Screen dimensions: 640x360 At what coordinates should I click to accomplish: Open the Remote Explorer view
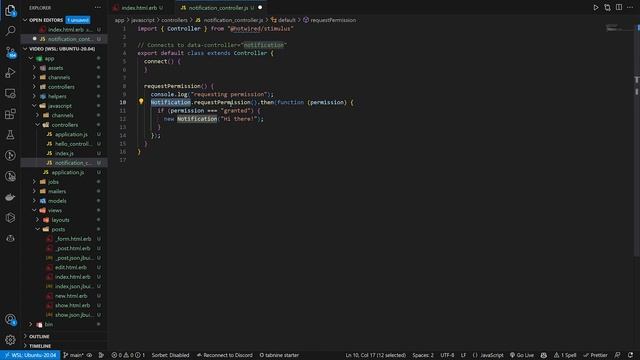[x=10, y=93]
